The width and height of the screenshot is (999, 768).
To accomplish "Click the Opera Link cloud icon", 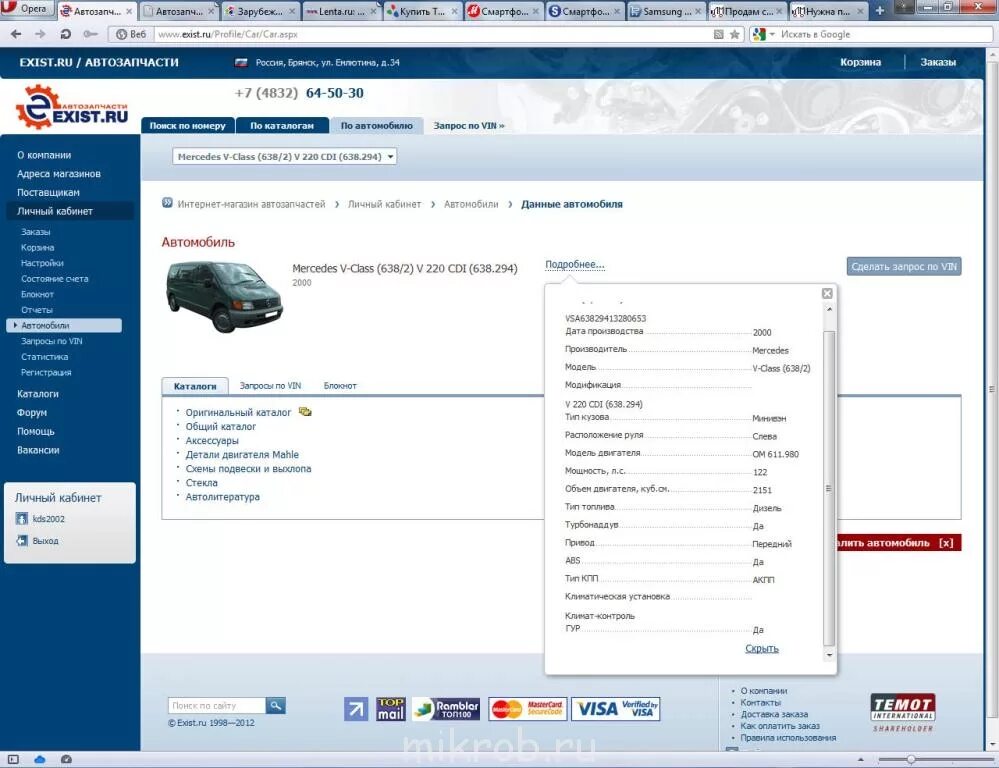I will [40, 759].
